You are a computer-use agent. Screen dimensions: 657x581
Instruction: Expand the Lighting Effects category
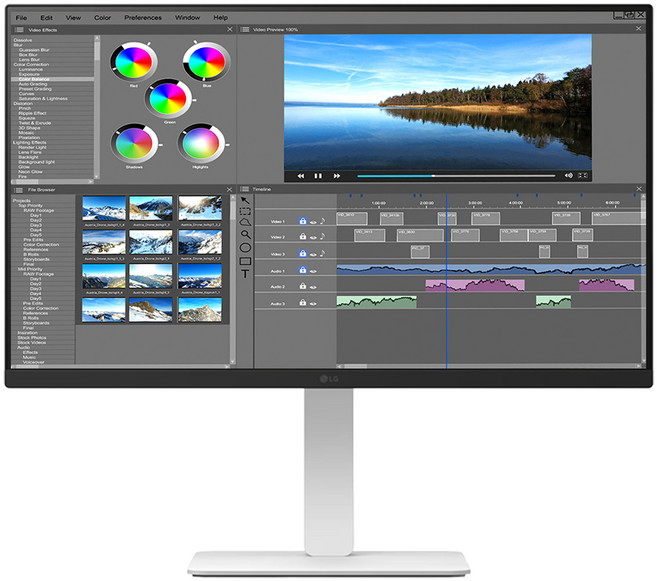pyautogui.click(x=30, y=142)
